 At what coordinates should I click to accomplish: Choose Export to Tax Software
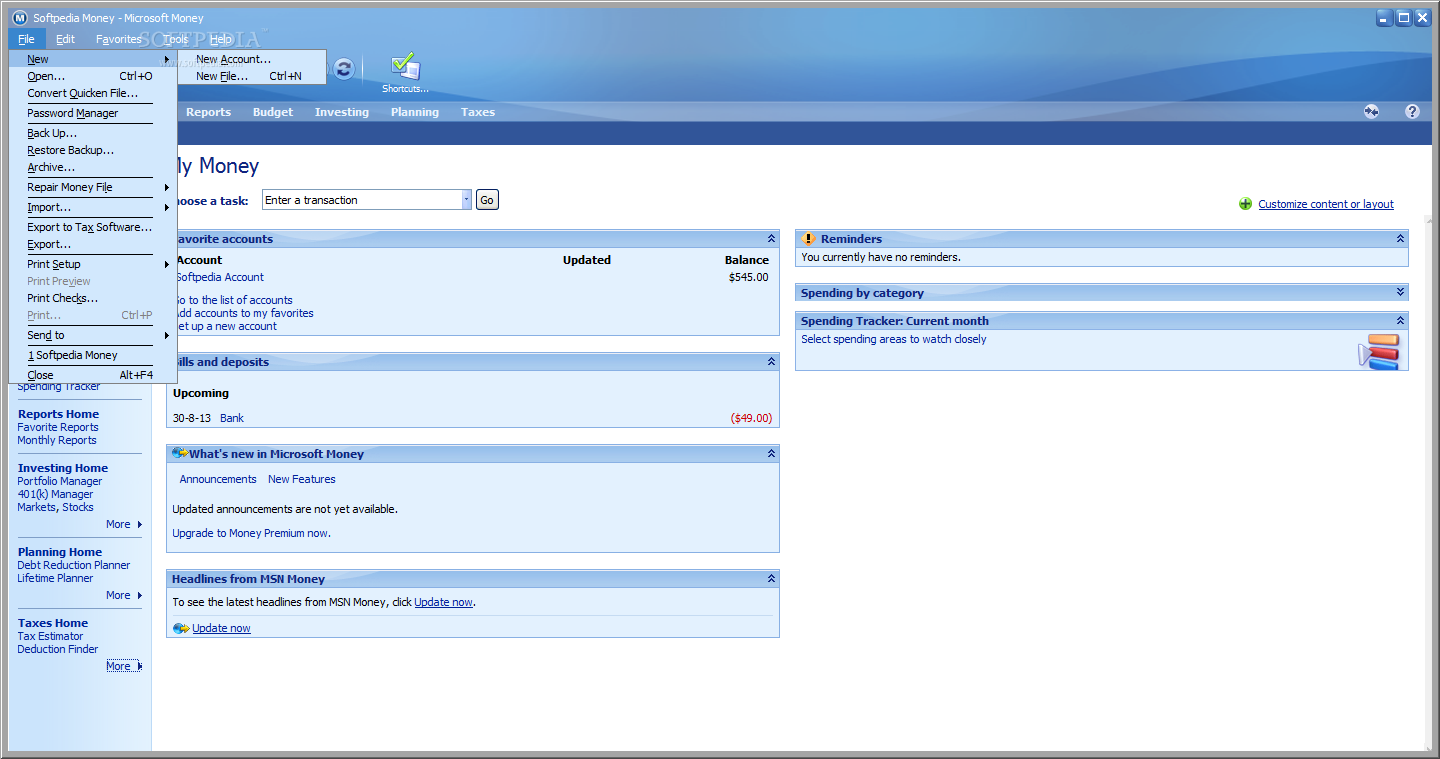(x=92, y=227)
